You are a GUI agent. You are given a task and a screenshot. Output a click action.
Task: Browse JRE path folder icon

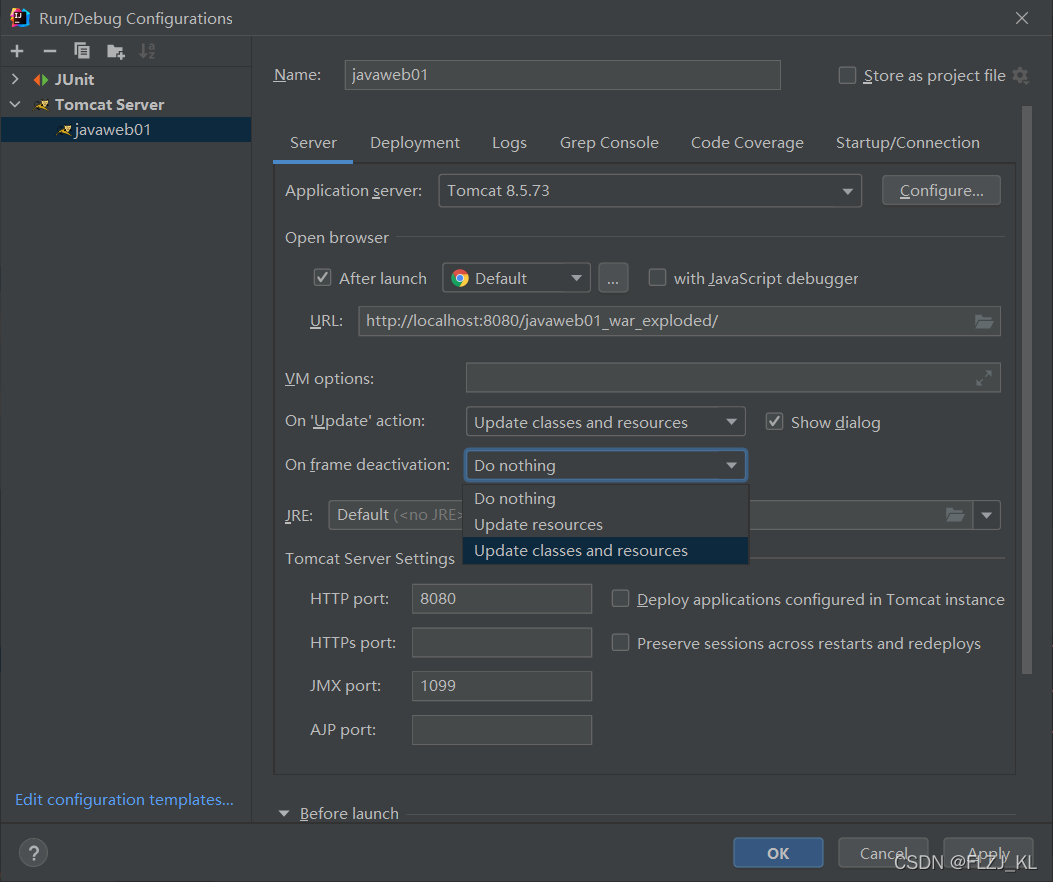pyautogui.click(x=955, y=515)
